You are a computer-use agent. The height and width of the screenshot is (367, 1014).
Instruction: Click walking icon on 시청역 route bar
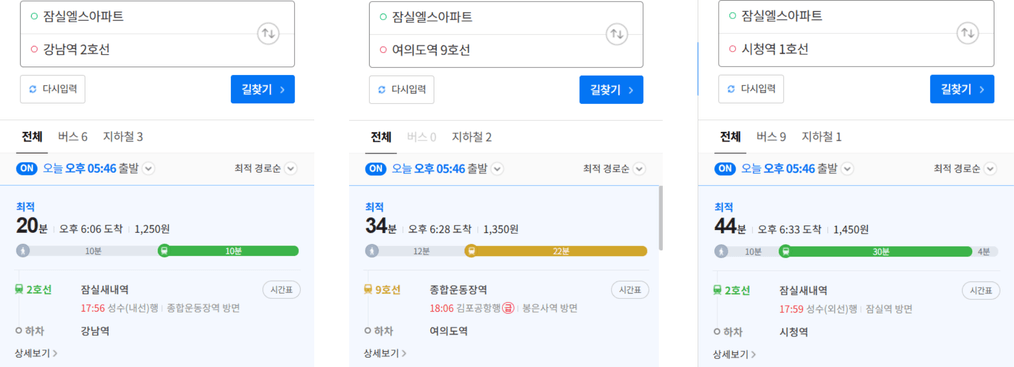click(x=721, y=251)
